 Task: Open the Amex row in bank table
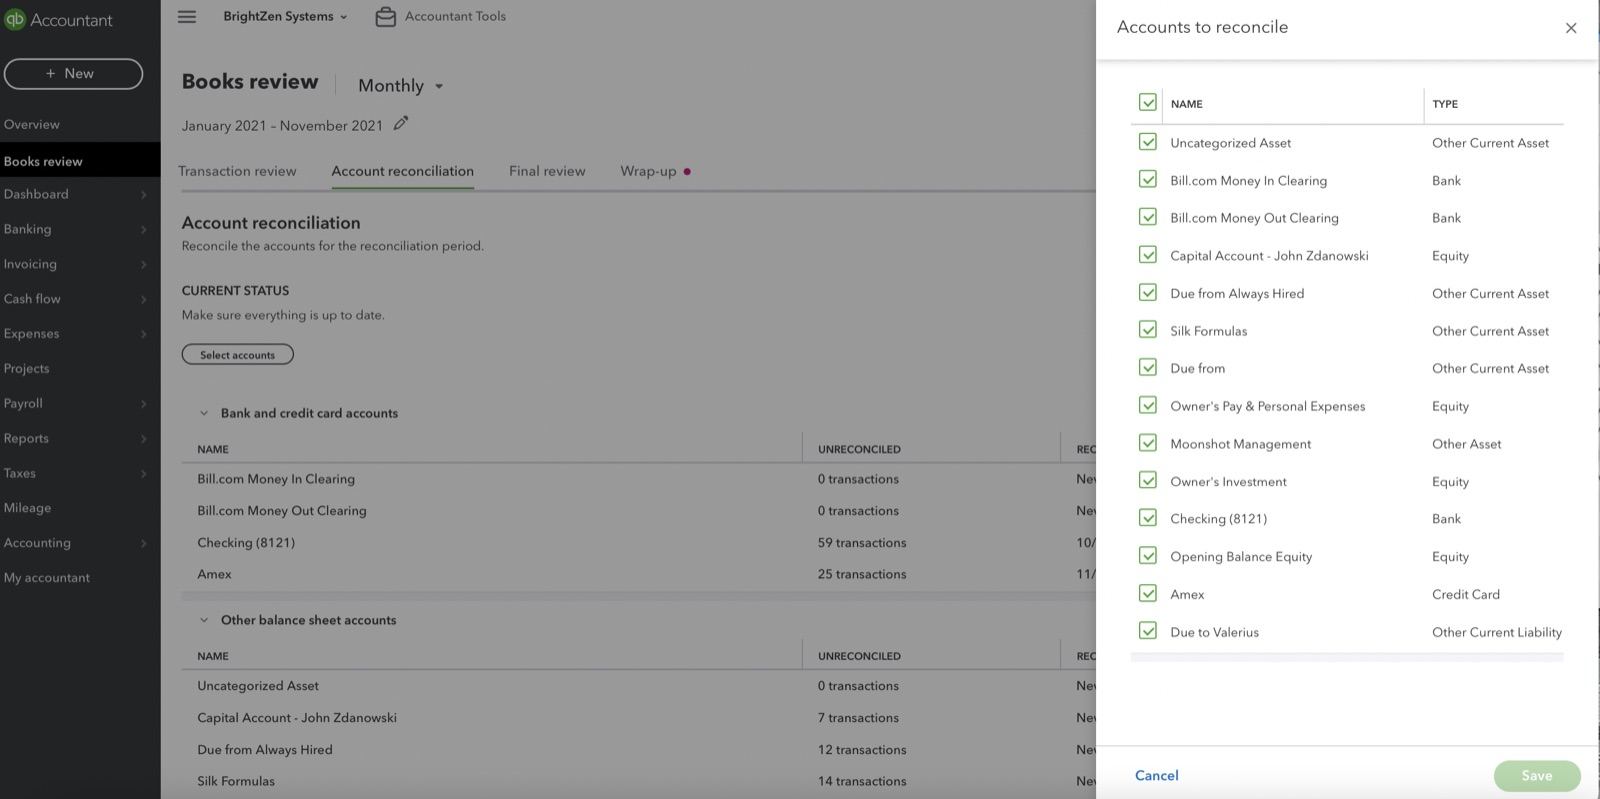pos(214,575)
